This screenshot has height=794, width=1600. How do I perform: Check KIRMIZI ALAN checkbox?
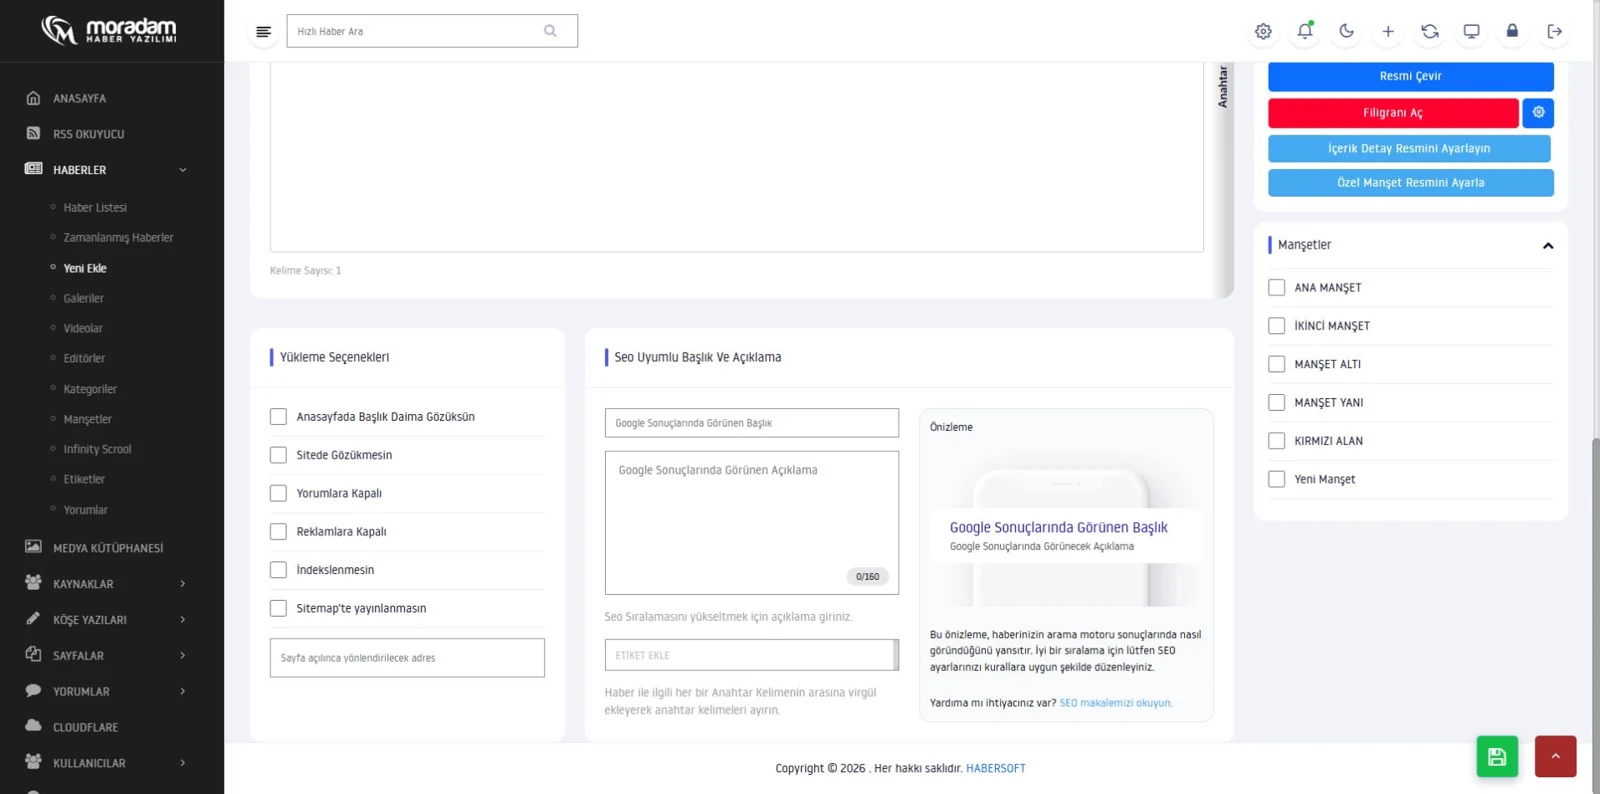pos(1276,441)
